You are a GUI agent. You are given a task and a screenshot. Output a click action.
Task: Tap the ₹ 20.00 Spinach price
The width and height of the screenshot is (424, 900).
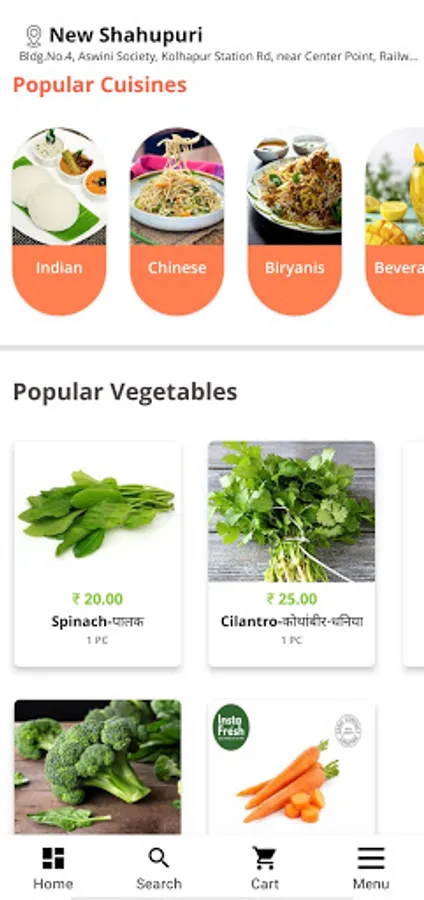coord(98,599)
